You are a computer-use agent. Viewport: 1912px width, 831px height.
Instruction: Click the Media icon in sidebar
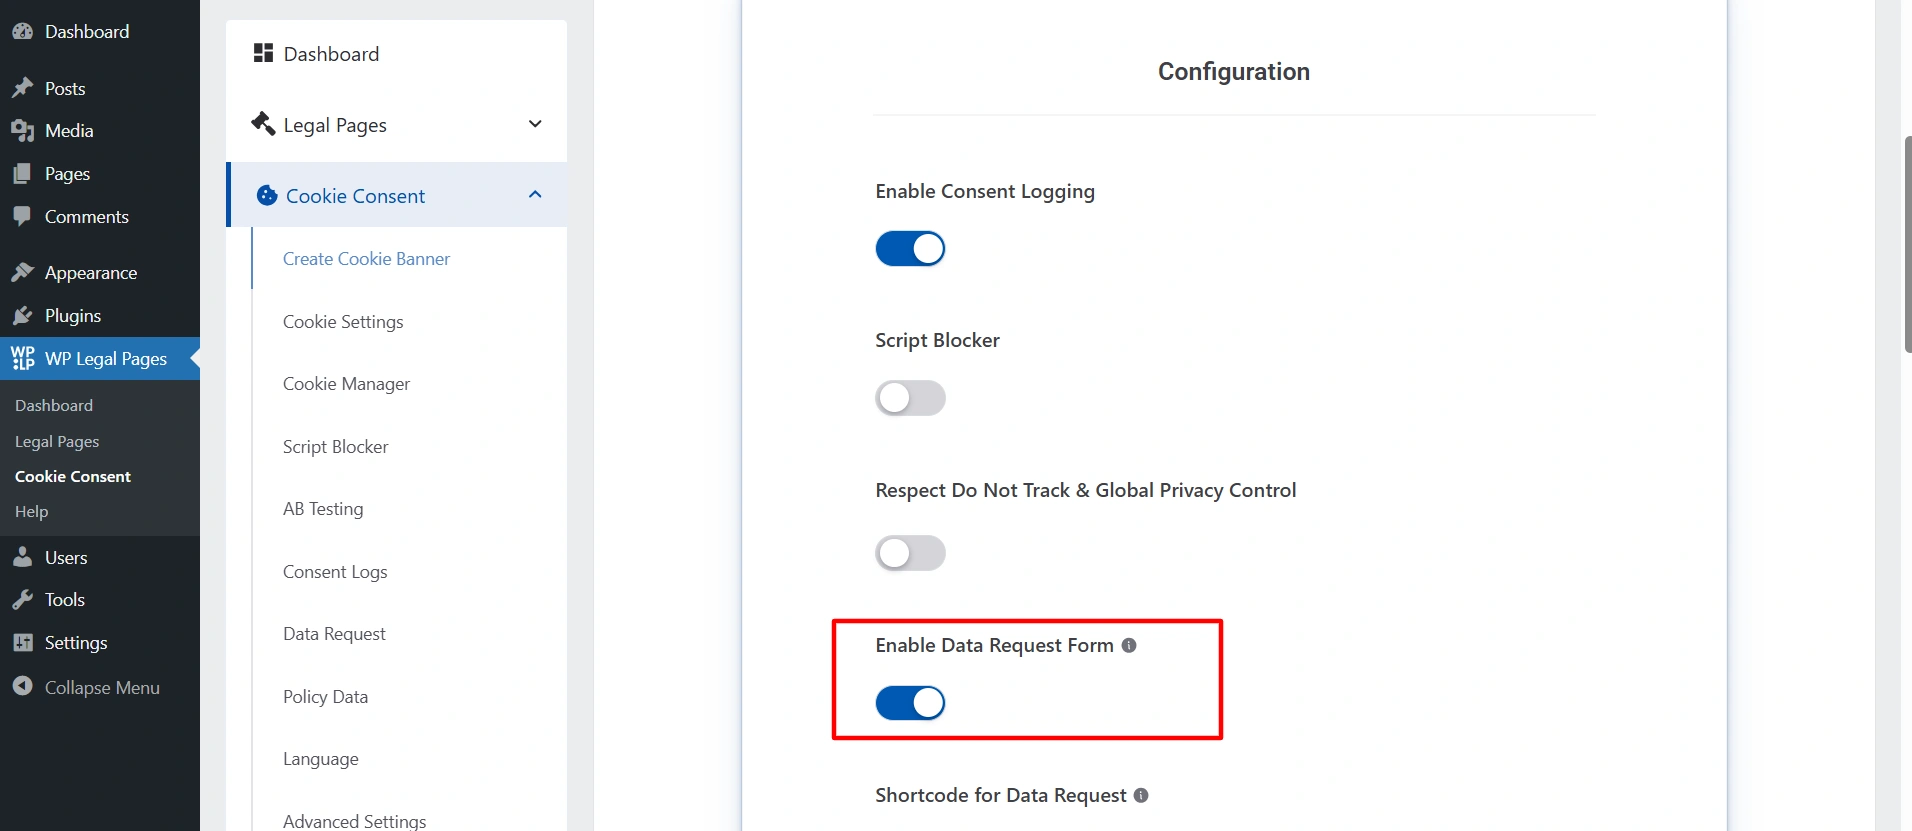point(22,131)
